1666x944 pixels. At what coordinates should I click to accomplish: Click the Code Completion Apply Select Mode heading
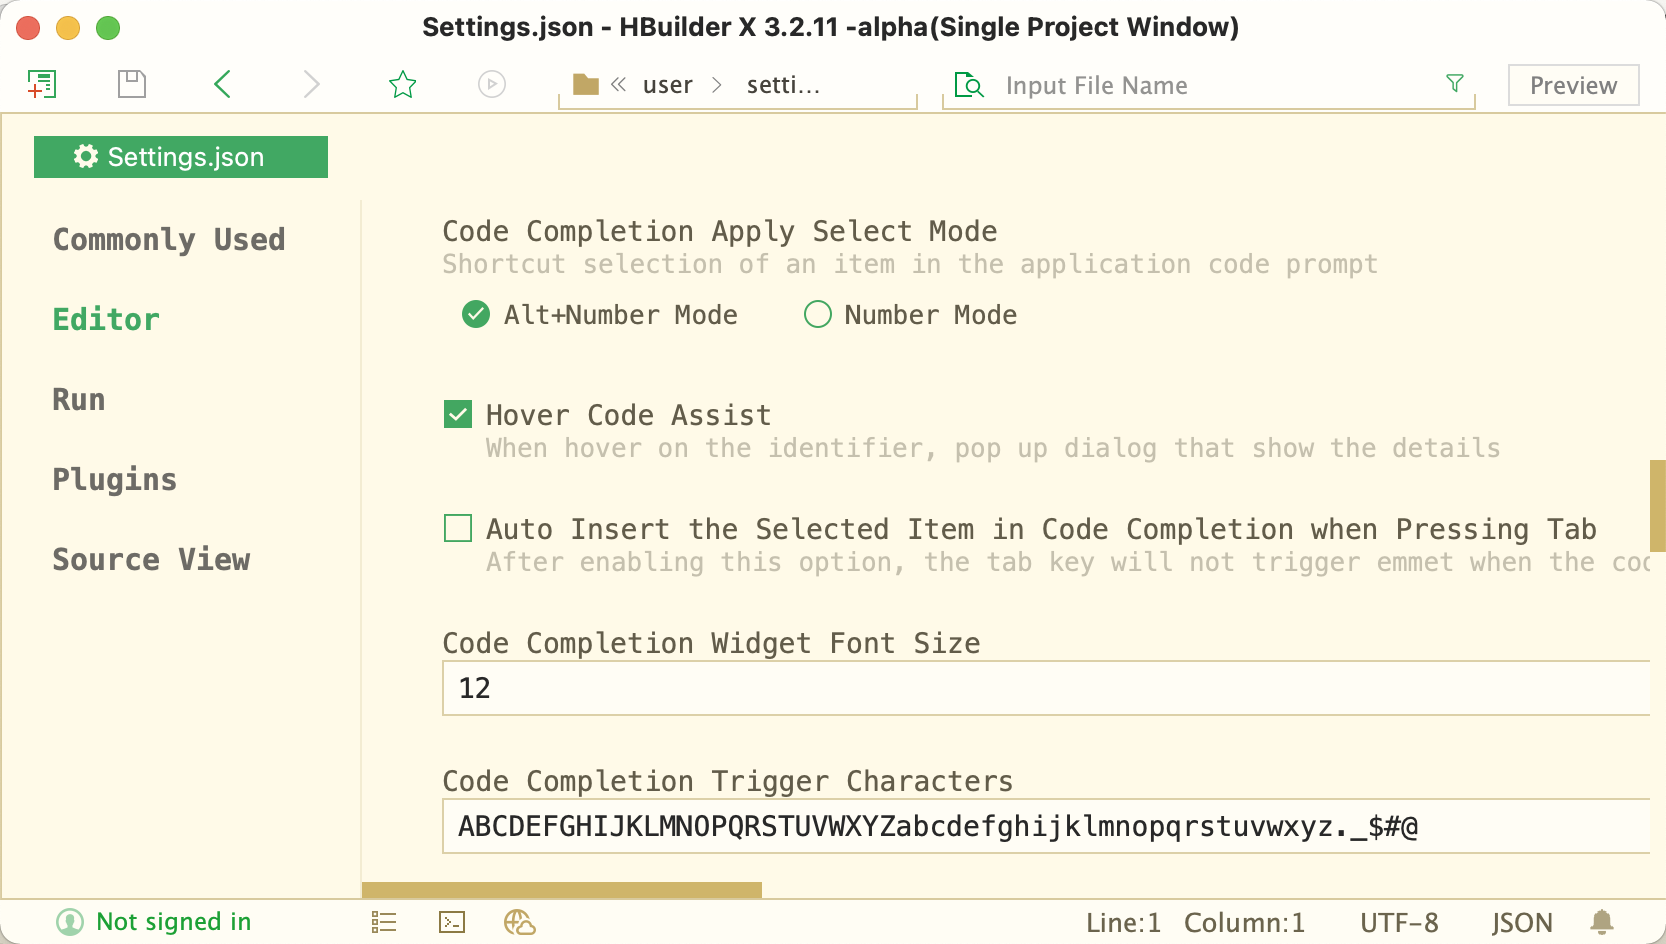[x=720, y=231]
